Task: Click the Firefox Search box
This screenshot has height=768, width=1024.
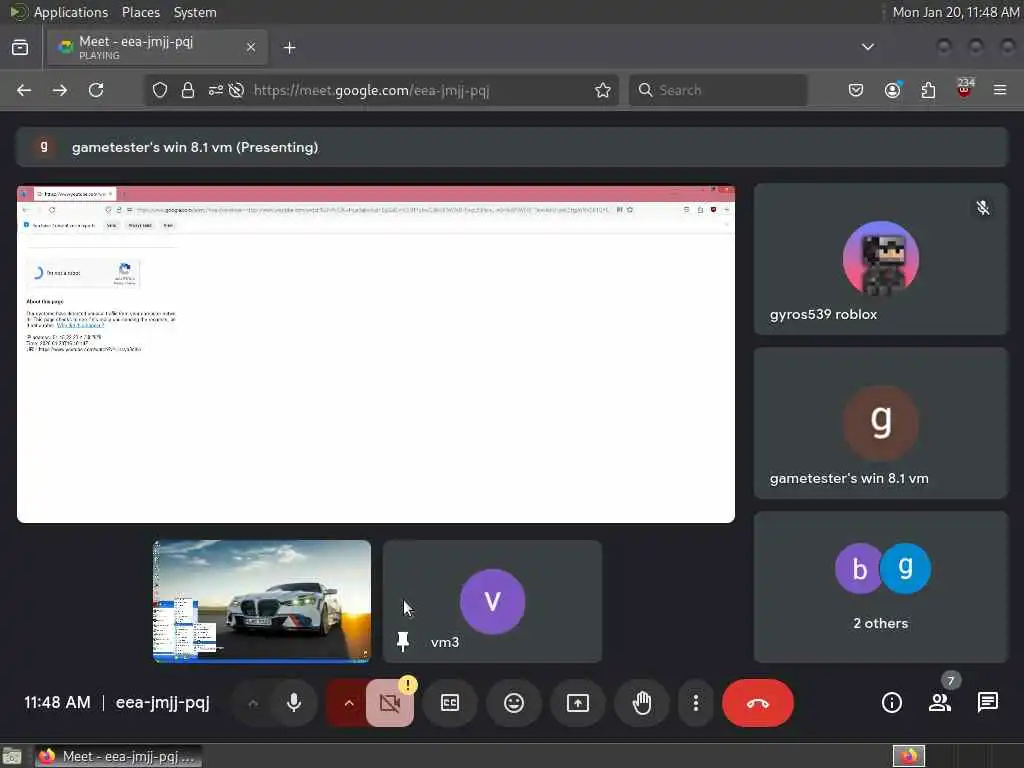Action: click(718, 90)
